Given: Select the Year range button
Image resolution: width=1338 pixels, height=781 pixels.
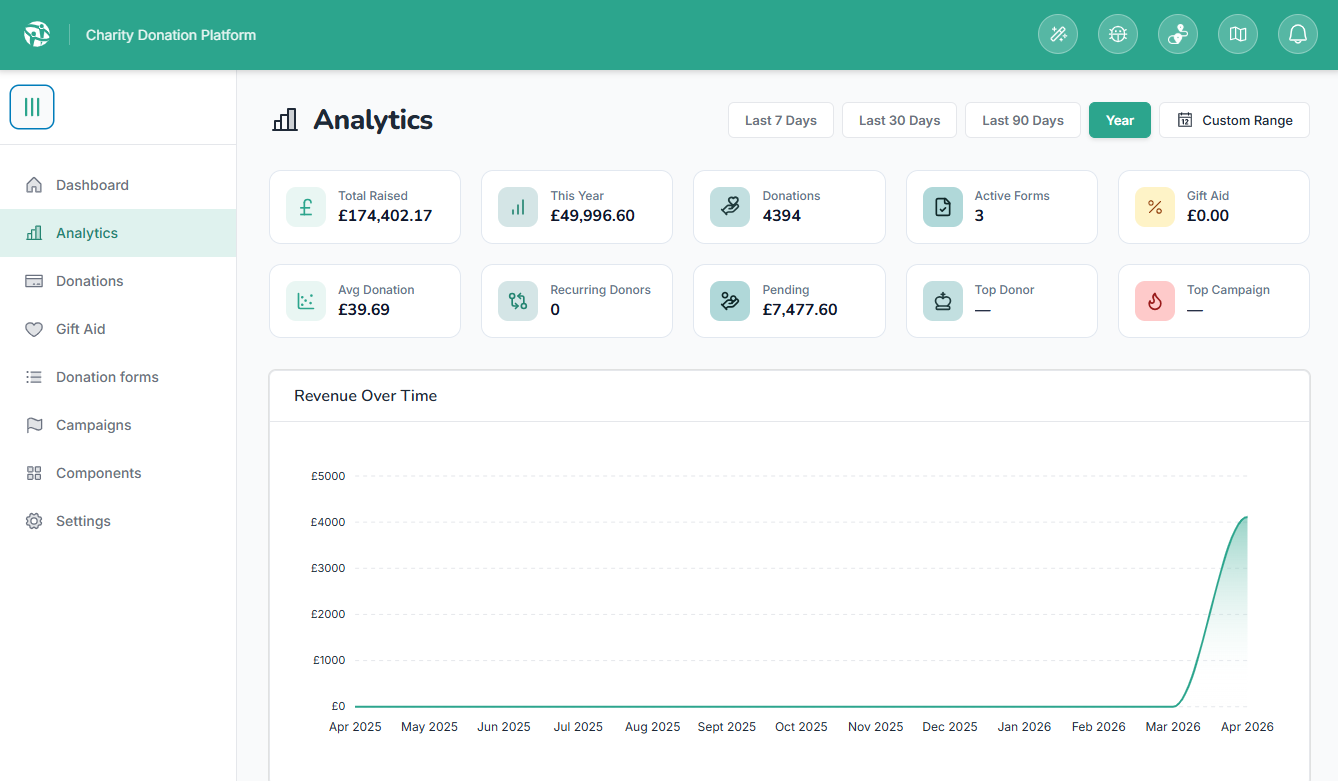Looking at the screenshot, I should 1119,120.
